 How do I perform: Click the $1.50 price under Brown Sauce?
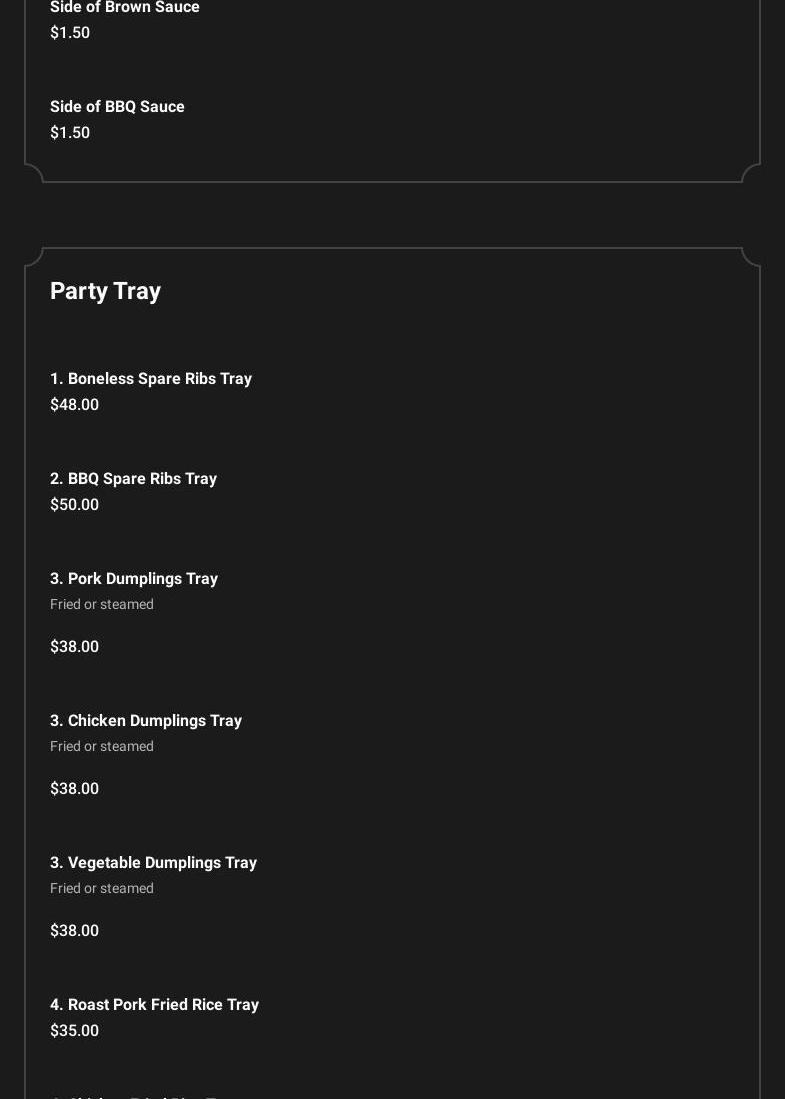coord(70,33)
